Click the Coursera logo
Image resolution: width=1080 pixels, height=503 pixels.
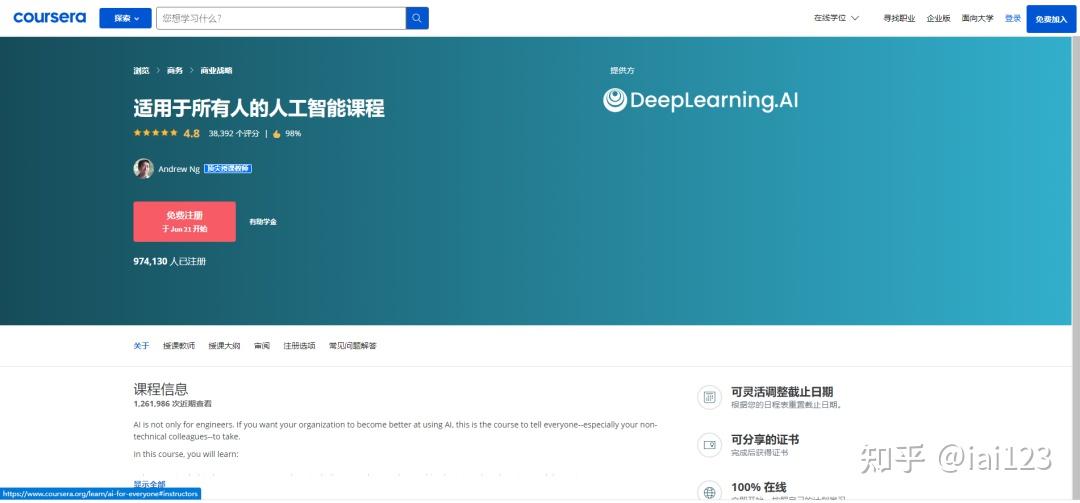[50, 17]
